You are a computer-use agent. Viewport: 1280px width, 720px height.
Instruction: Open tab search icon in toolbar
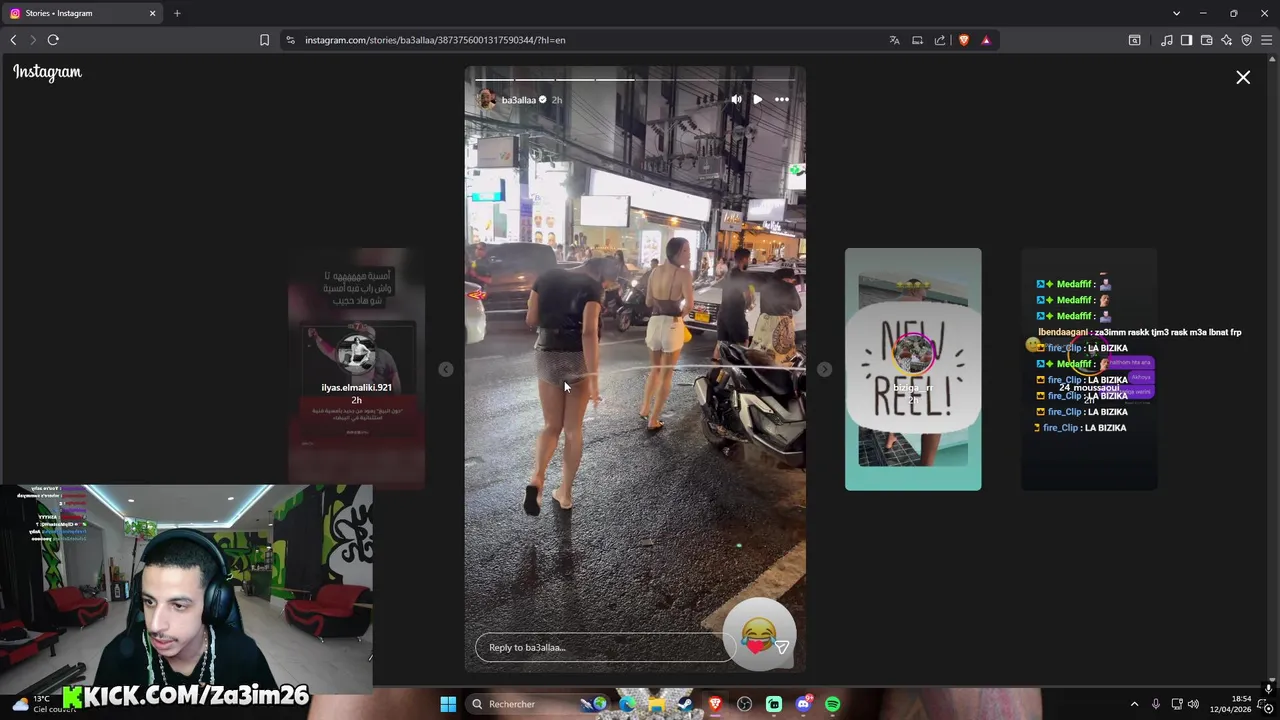click(1134, 40)
